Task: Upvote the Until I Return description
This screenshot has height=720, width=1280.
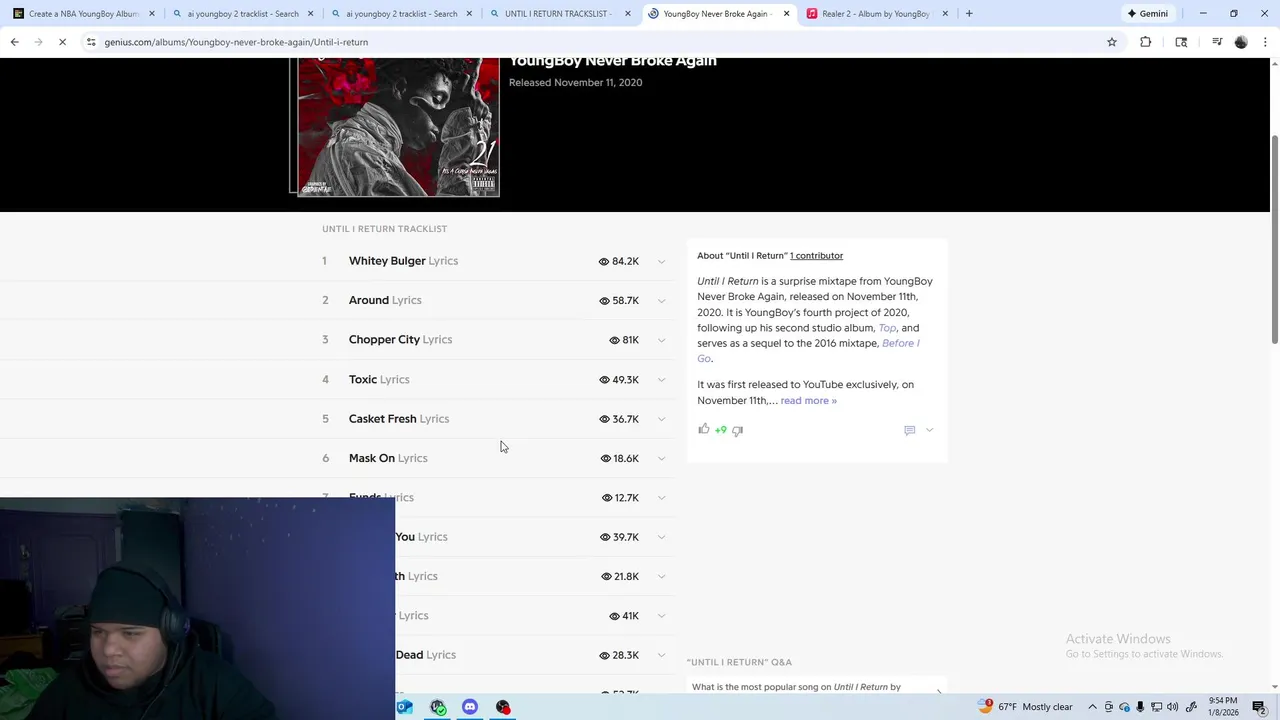Action: click(x=704, y=429)
